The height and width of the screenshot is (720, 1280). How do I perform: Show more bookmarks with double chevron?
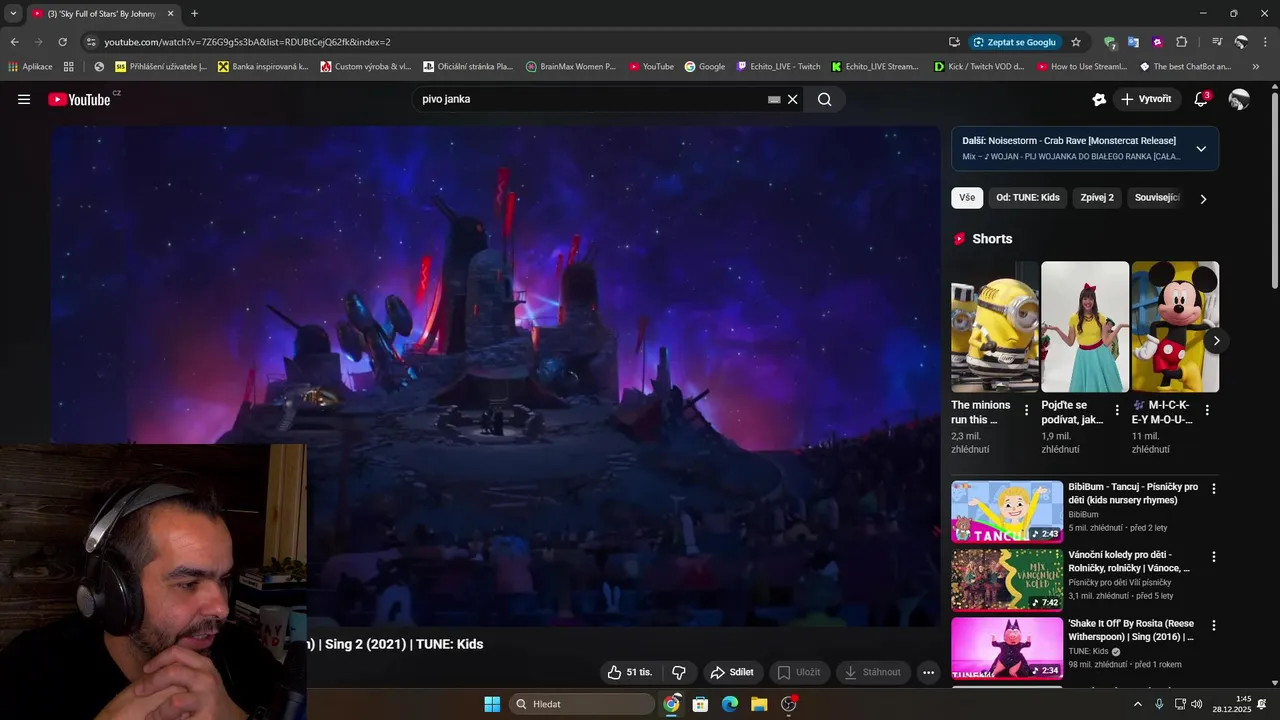click(x=1256, y=67)
